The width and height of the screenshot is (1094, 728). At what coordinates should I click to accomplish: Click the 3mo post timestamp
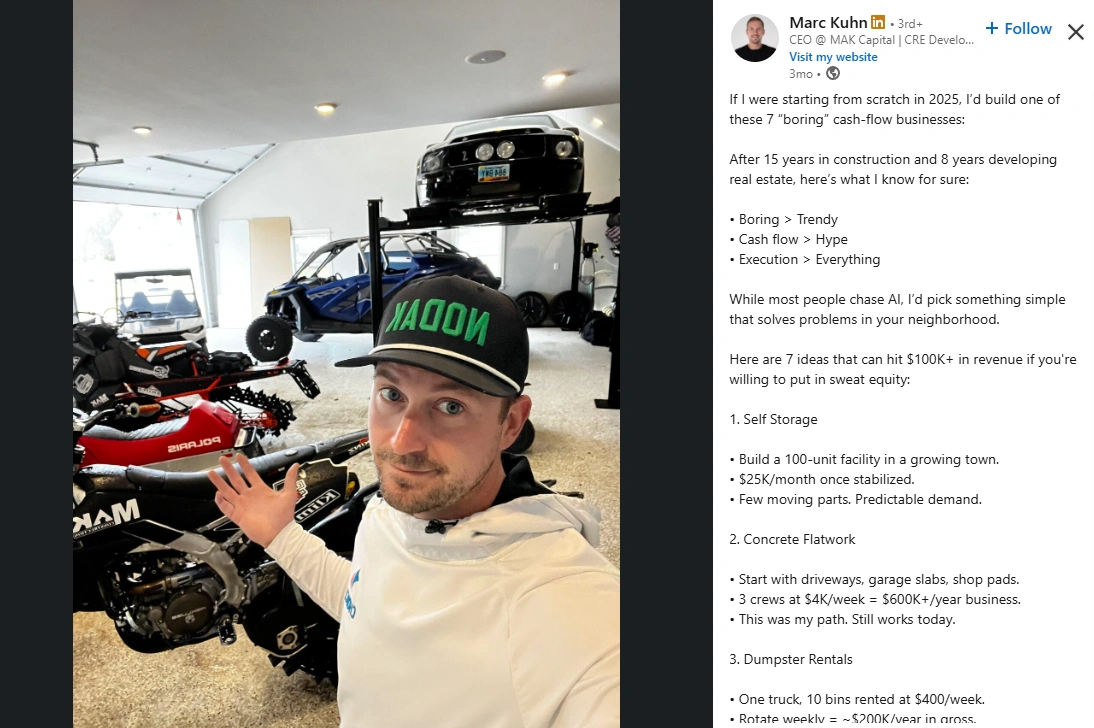pyautogui.click(x=801, y=74)
